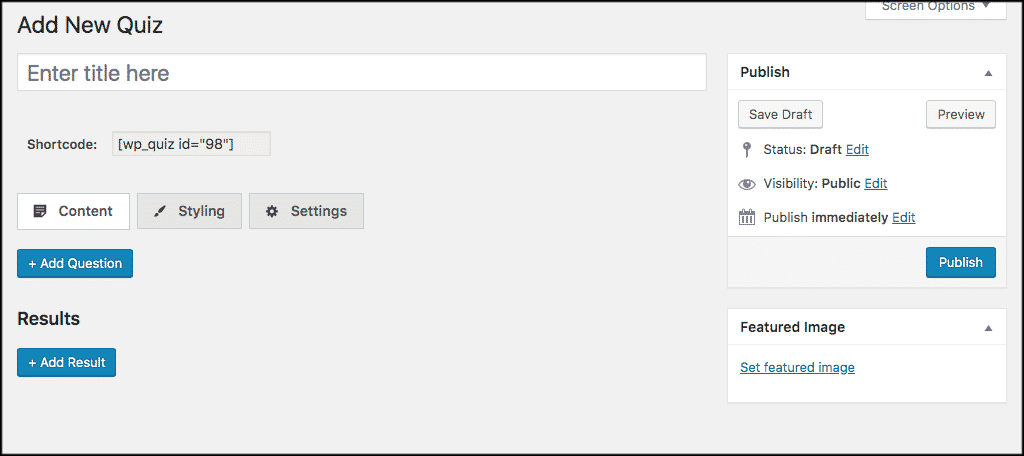The image size is (1024, 456).
Task: Click the Add Question button
Action: pos(75,263)
